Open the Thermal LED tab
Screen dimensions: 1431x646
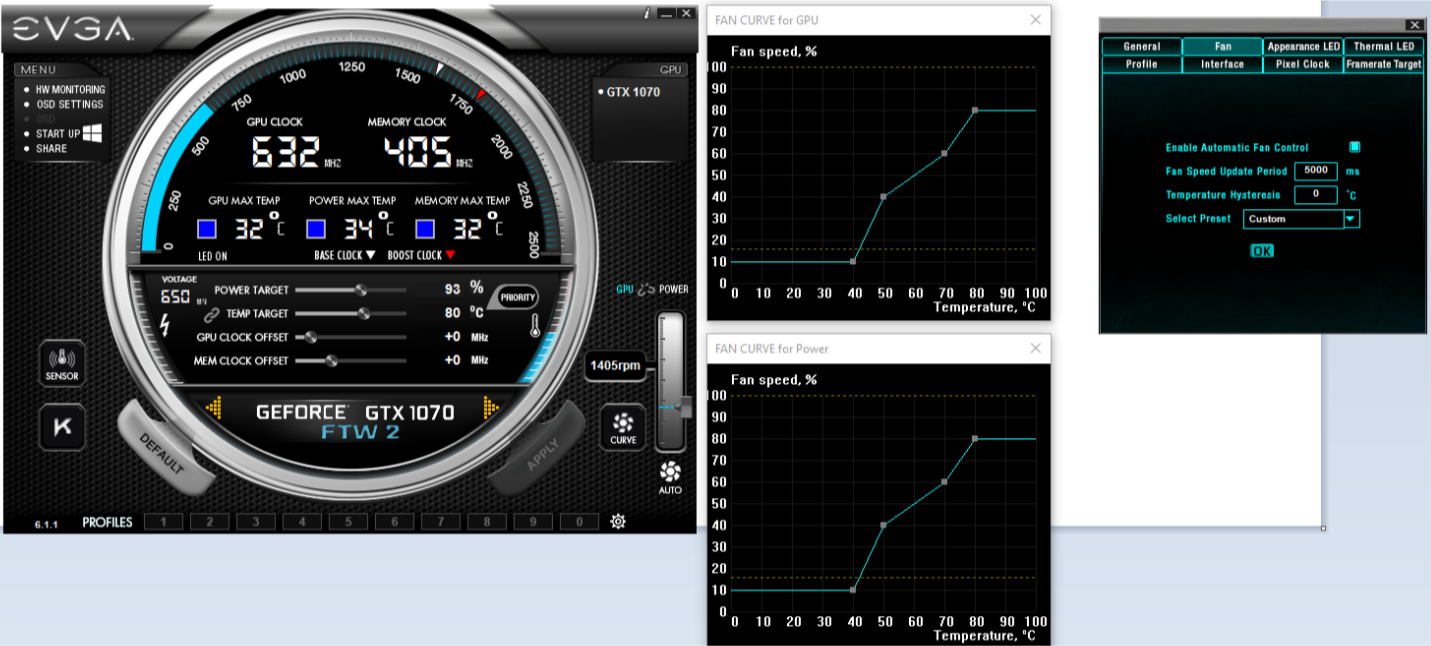(1384, 46)
